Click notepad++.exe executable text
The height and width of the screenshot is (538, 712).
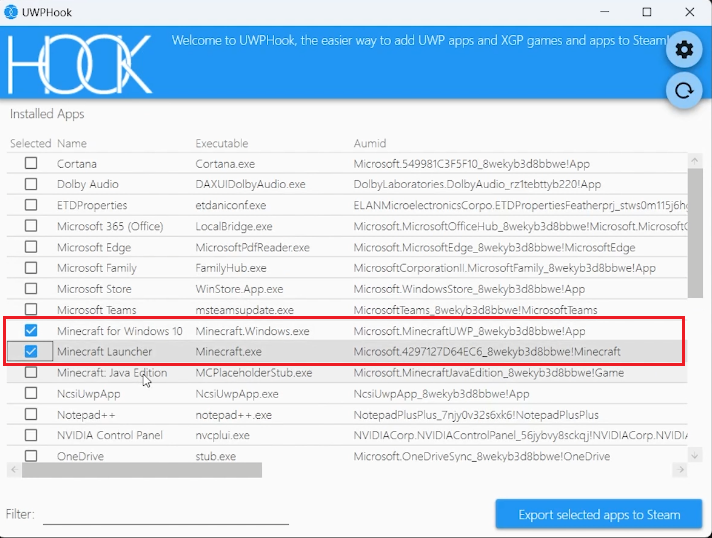coord(233,415)
